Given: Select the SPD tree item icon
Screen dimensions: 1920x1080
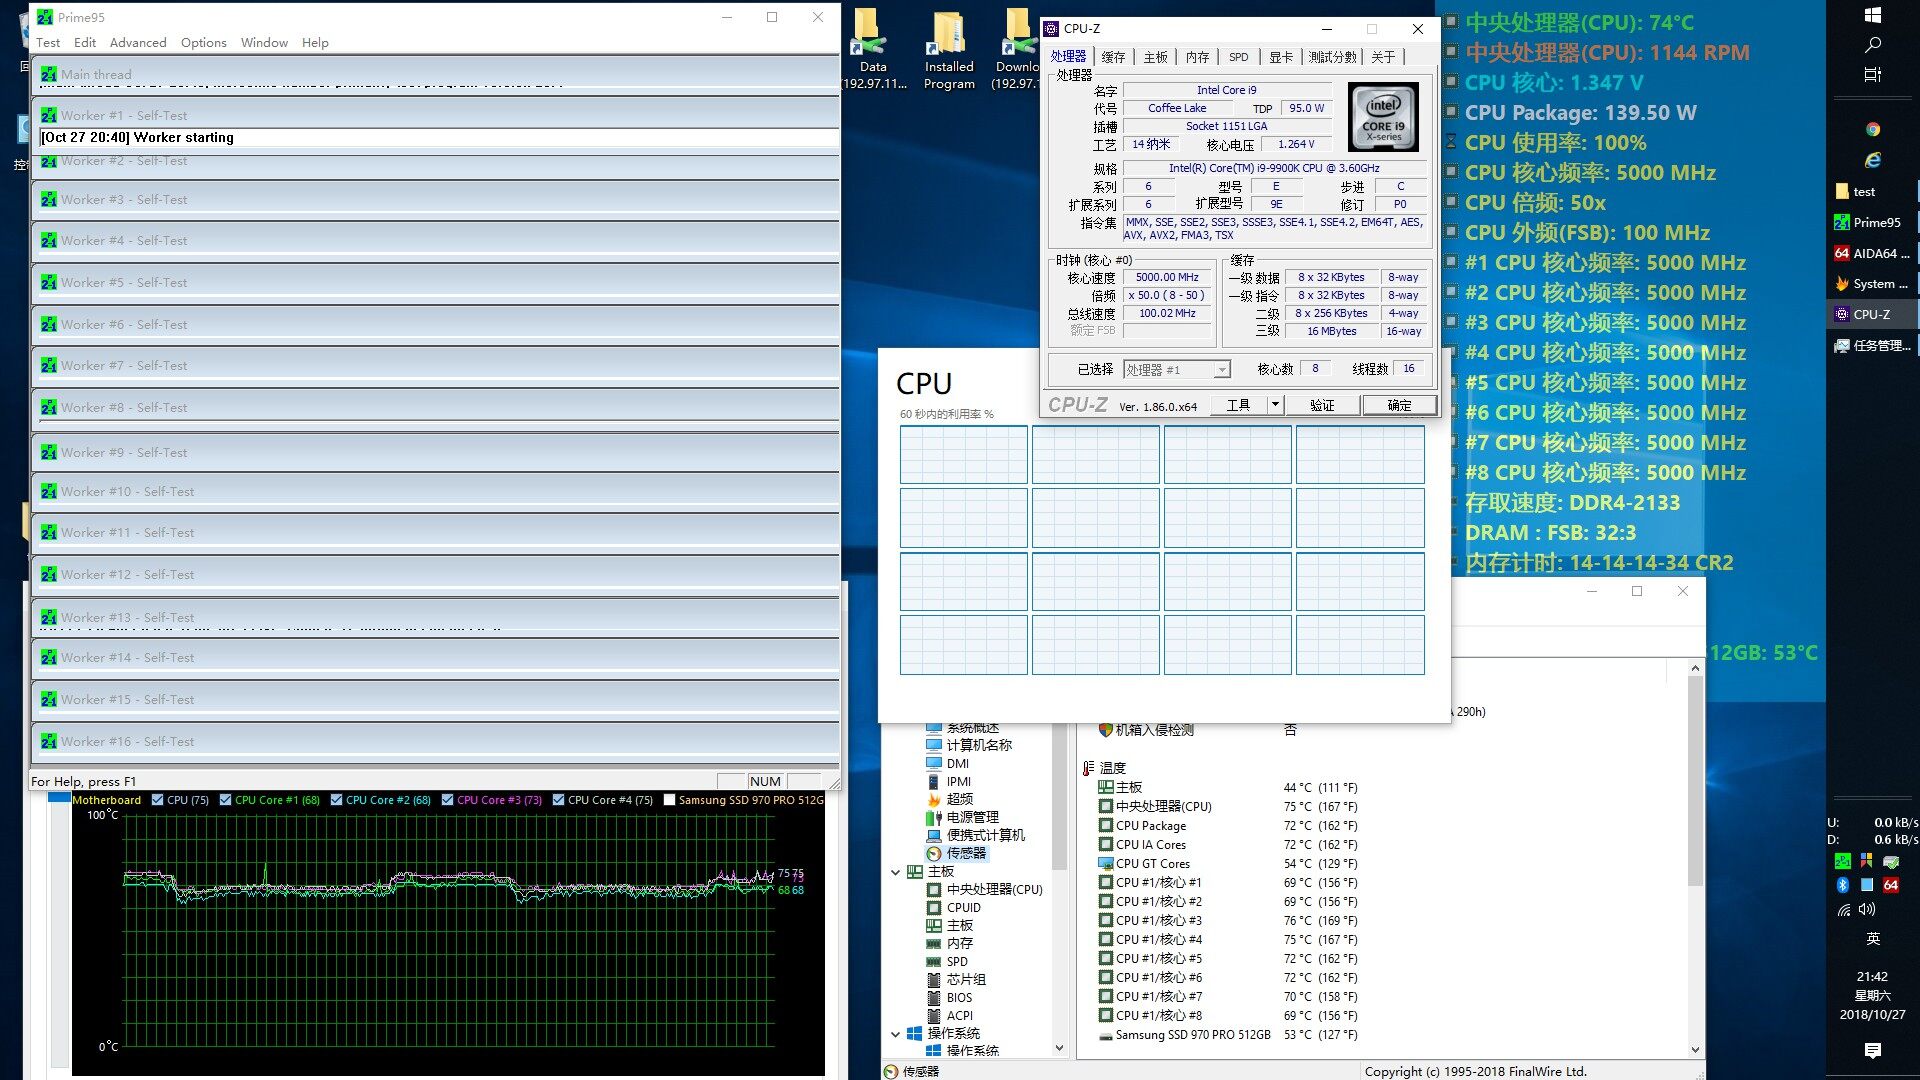Looking at the screenshot, I should point(934,962).
